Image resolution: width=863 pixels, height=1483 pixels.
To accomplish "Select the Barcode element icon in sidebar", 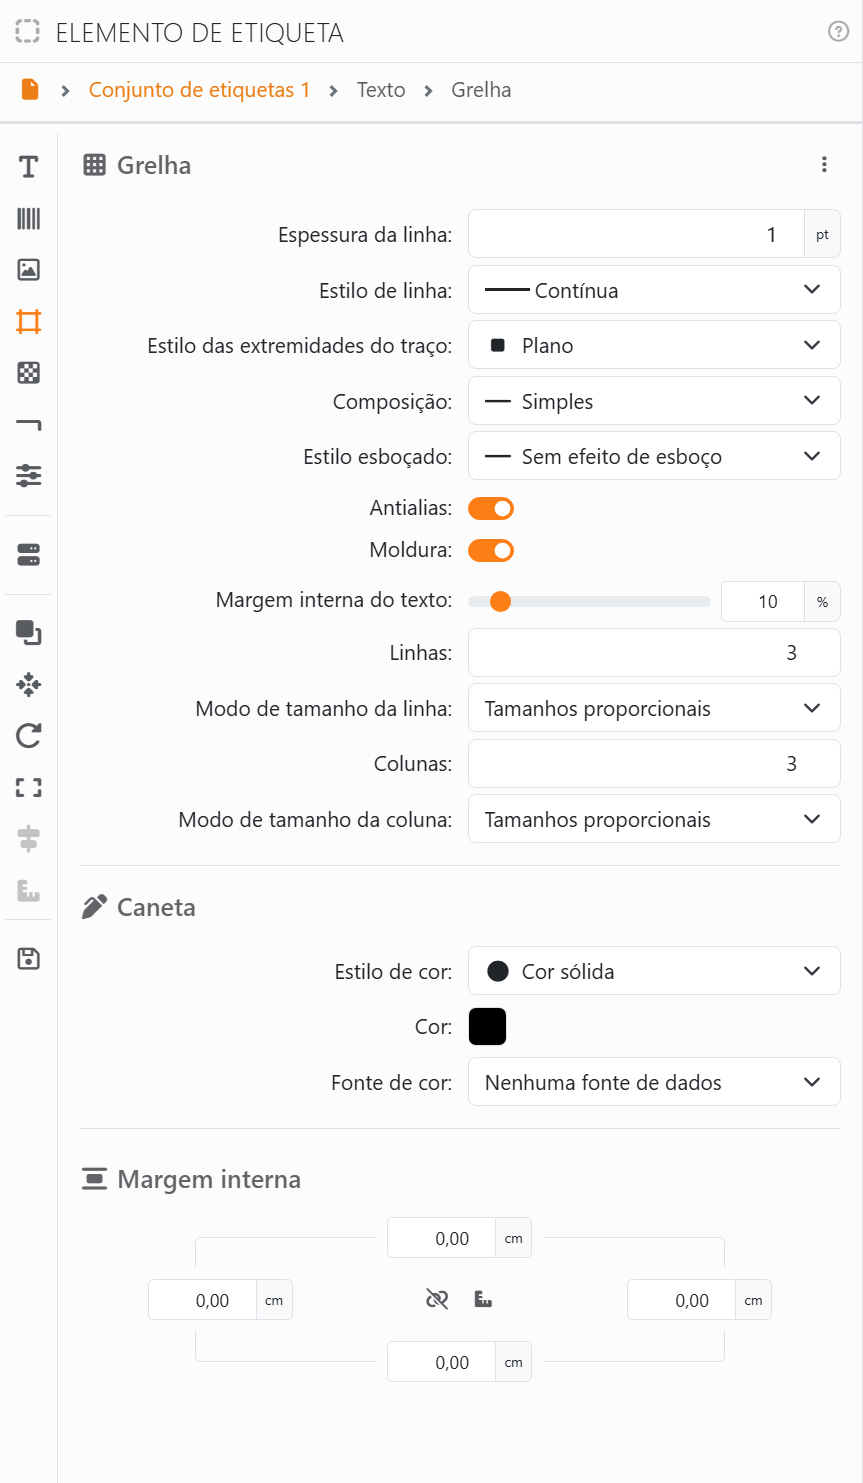I will pos(28,218).
